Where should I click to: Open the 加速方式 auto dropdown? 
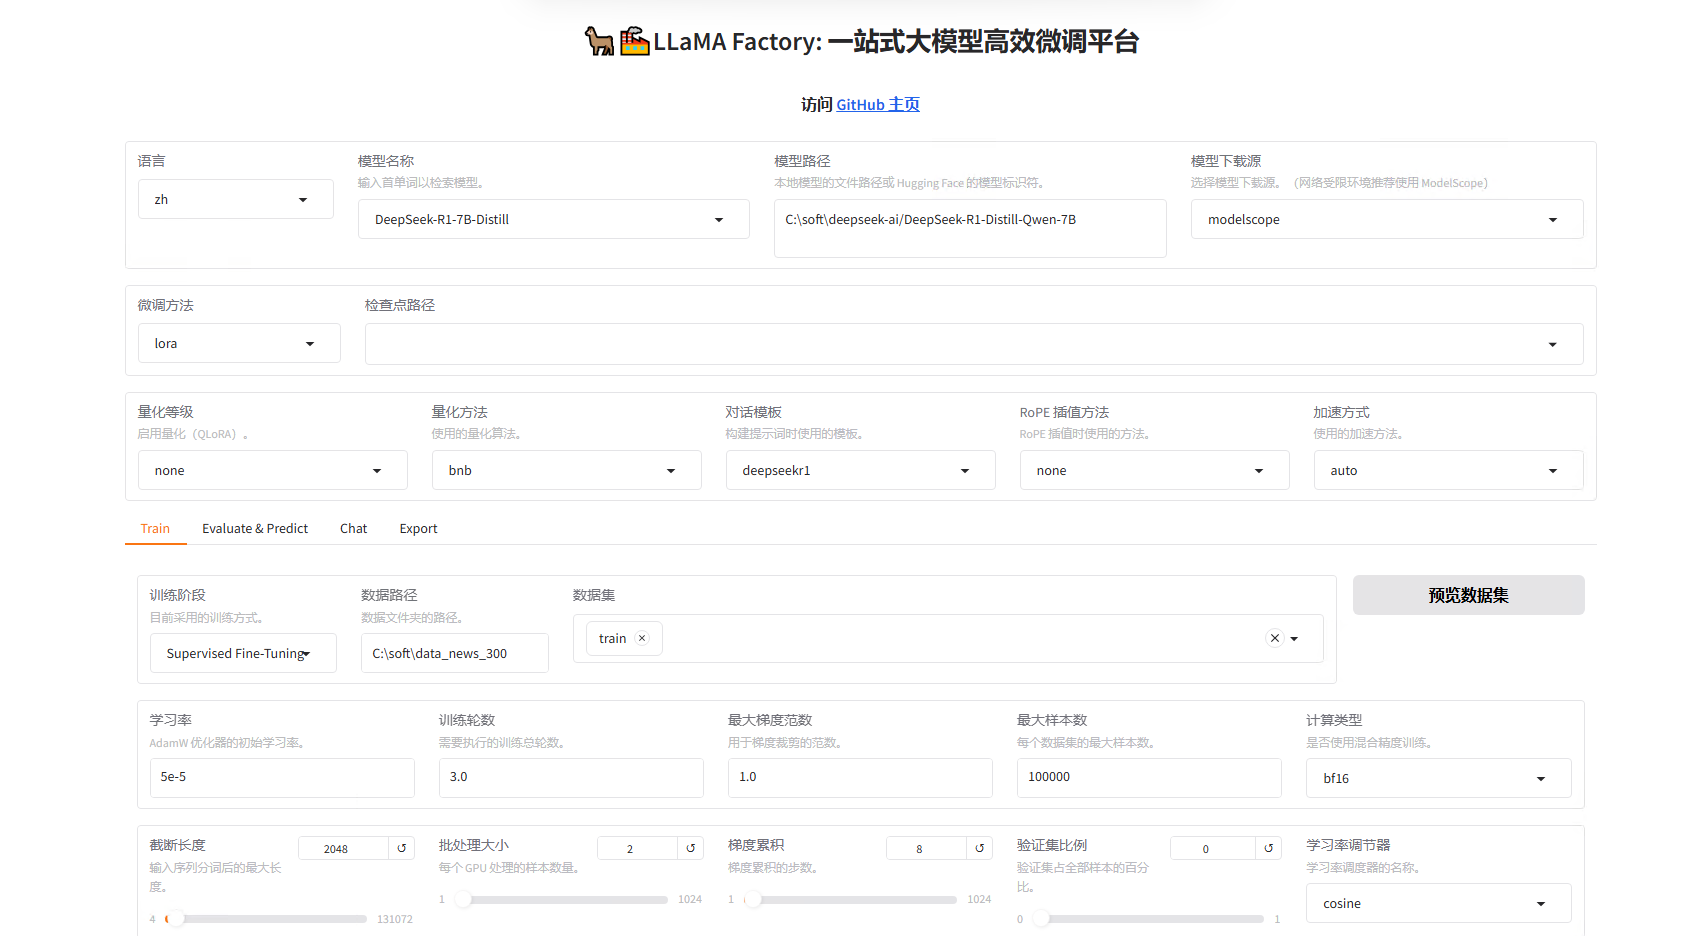pos(1449,470)
